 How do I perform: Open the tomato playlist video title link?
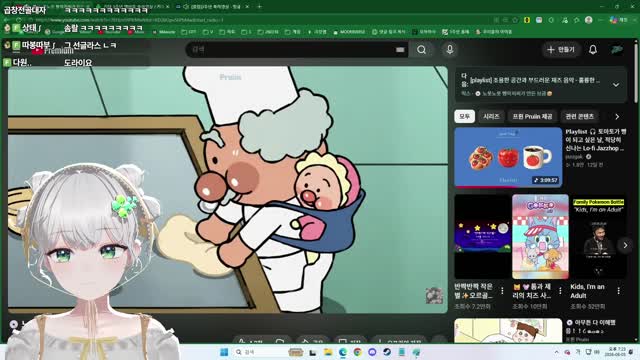[x=596, y=140]
